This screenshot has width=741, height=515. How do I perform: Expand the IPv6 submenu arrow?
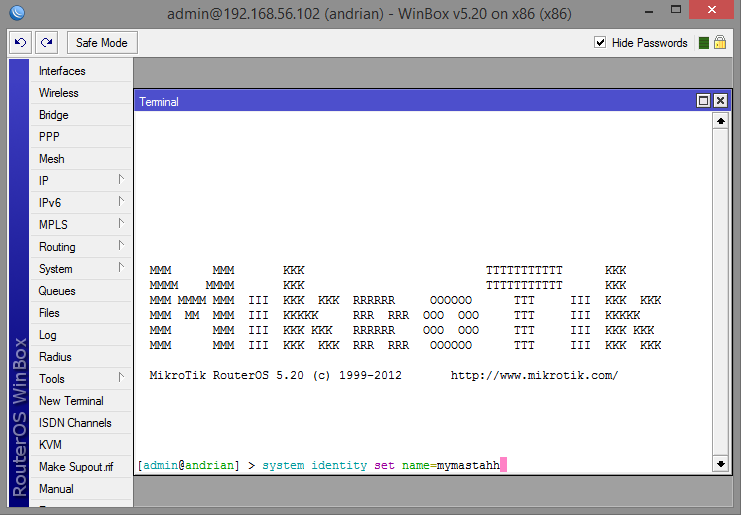point(121,202)
